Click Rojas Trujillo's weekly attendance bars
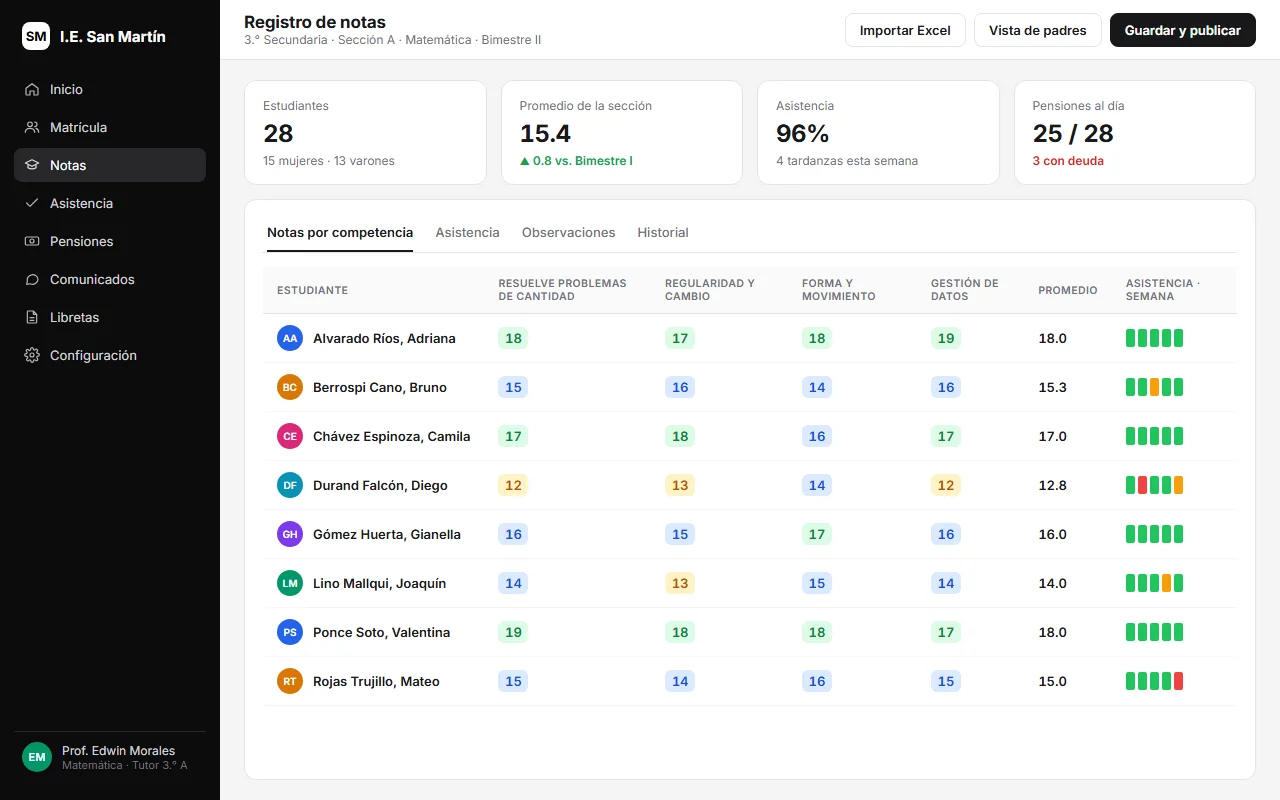 pos(1155,681)
